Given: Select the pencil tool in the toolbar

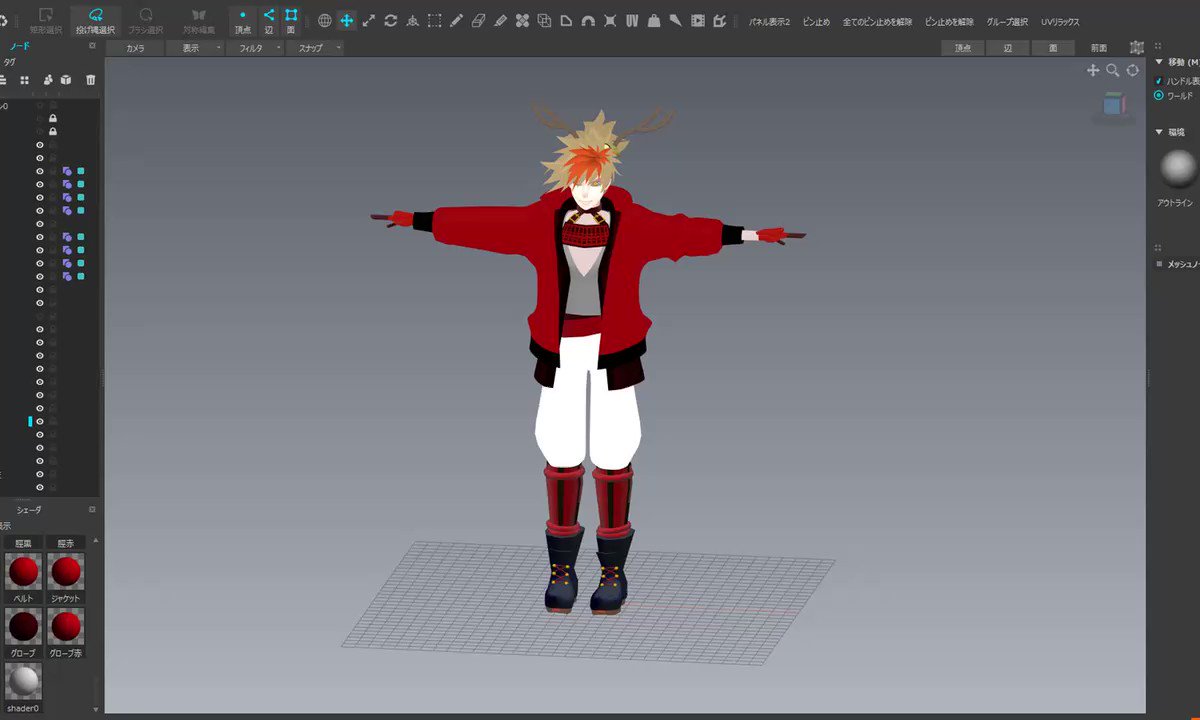Looking at the screenshot, I should coord(457,20).
